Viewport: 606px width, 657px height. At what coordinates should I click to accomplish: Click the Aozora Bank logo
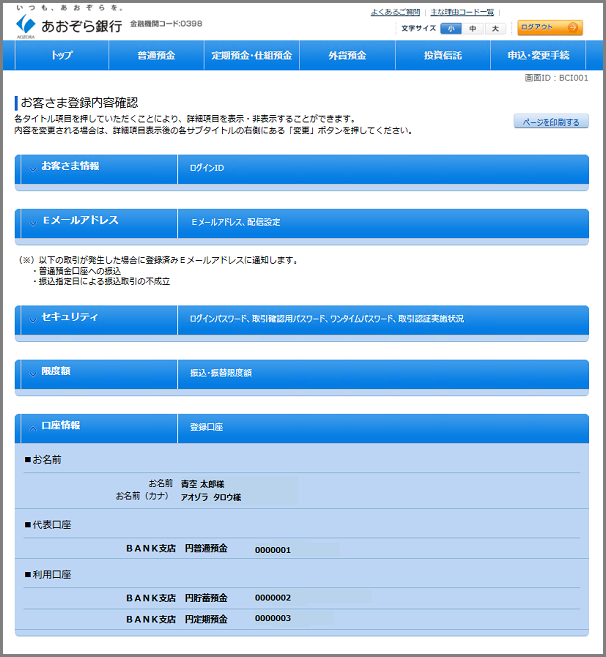coord(68,24)
